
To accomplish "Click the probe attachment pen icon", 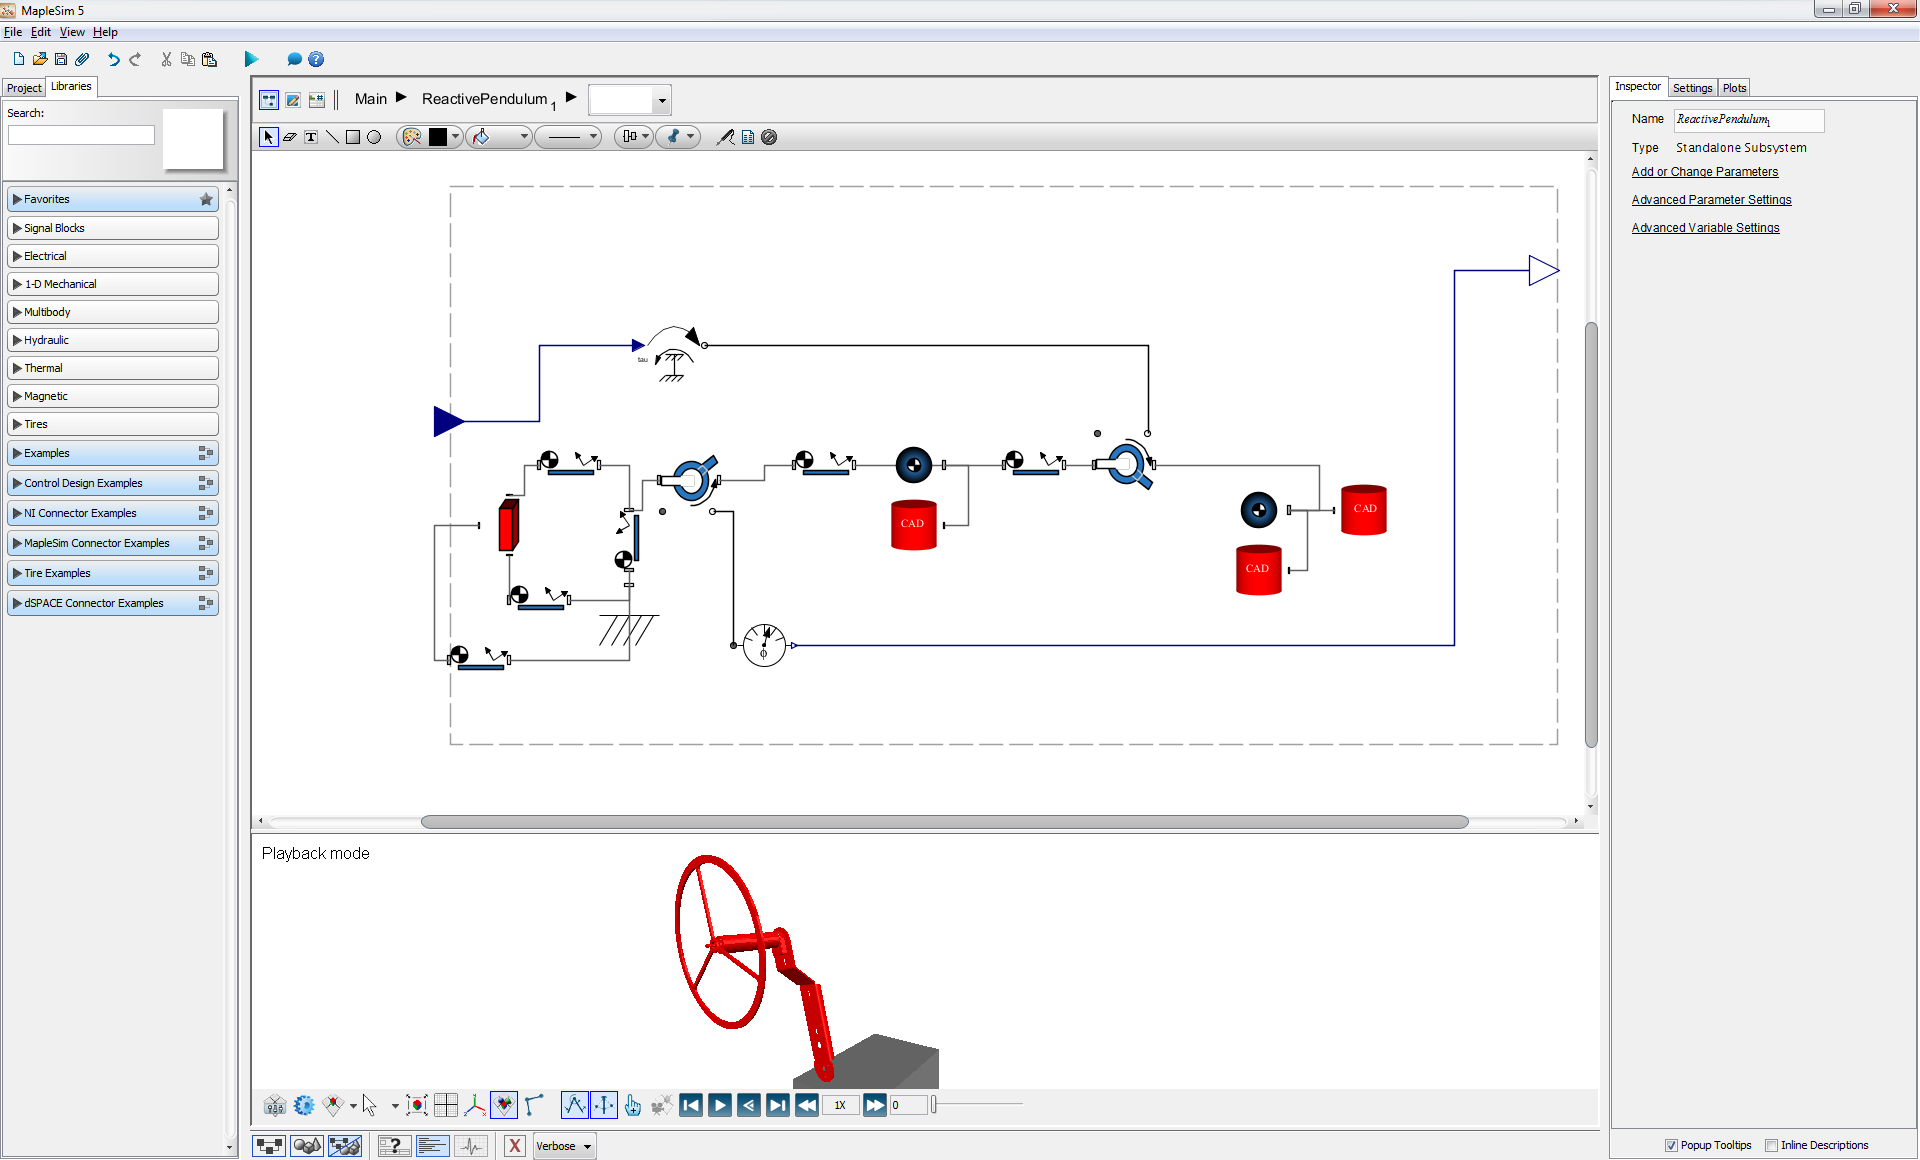I will click(725, 137).
